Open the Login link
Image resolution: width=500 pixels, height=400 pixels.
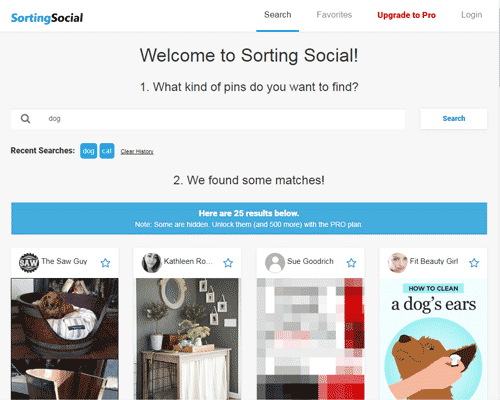coord(471,15)
